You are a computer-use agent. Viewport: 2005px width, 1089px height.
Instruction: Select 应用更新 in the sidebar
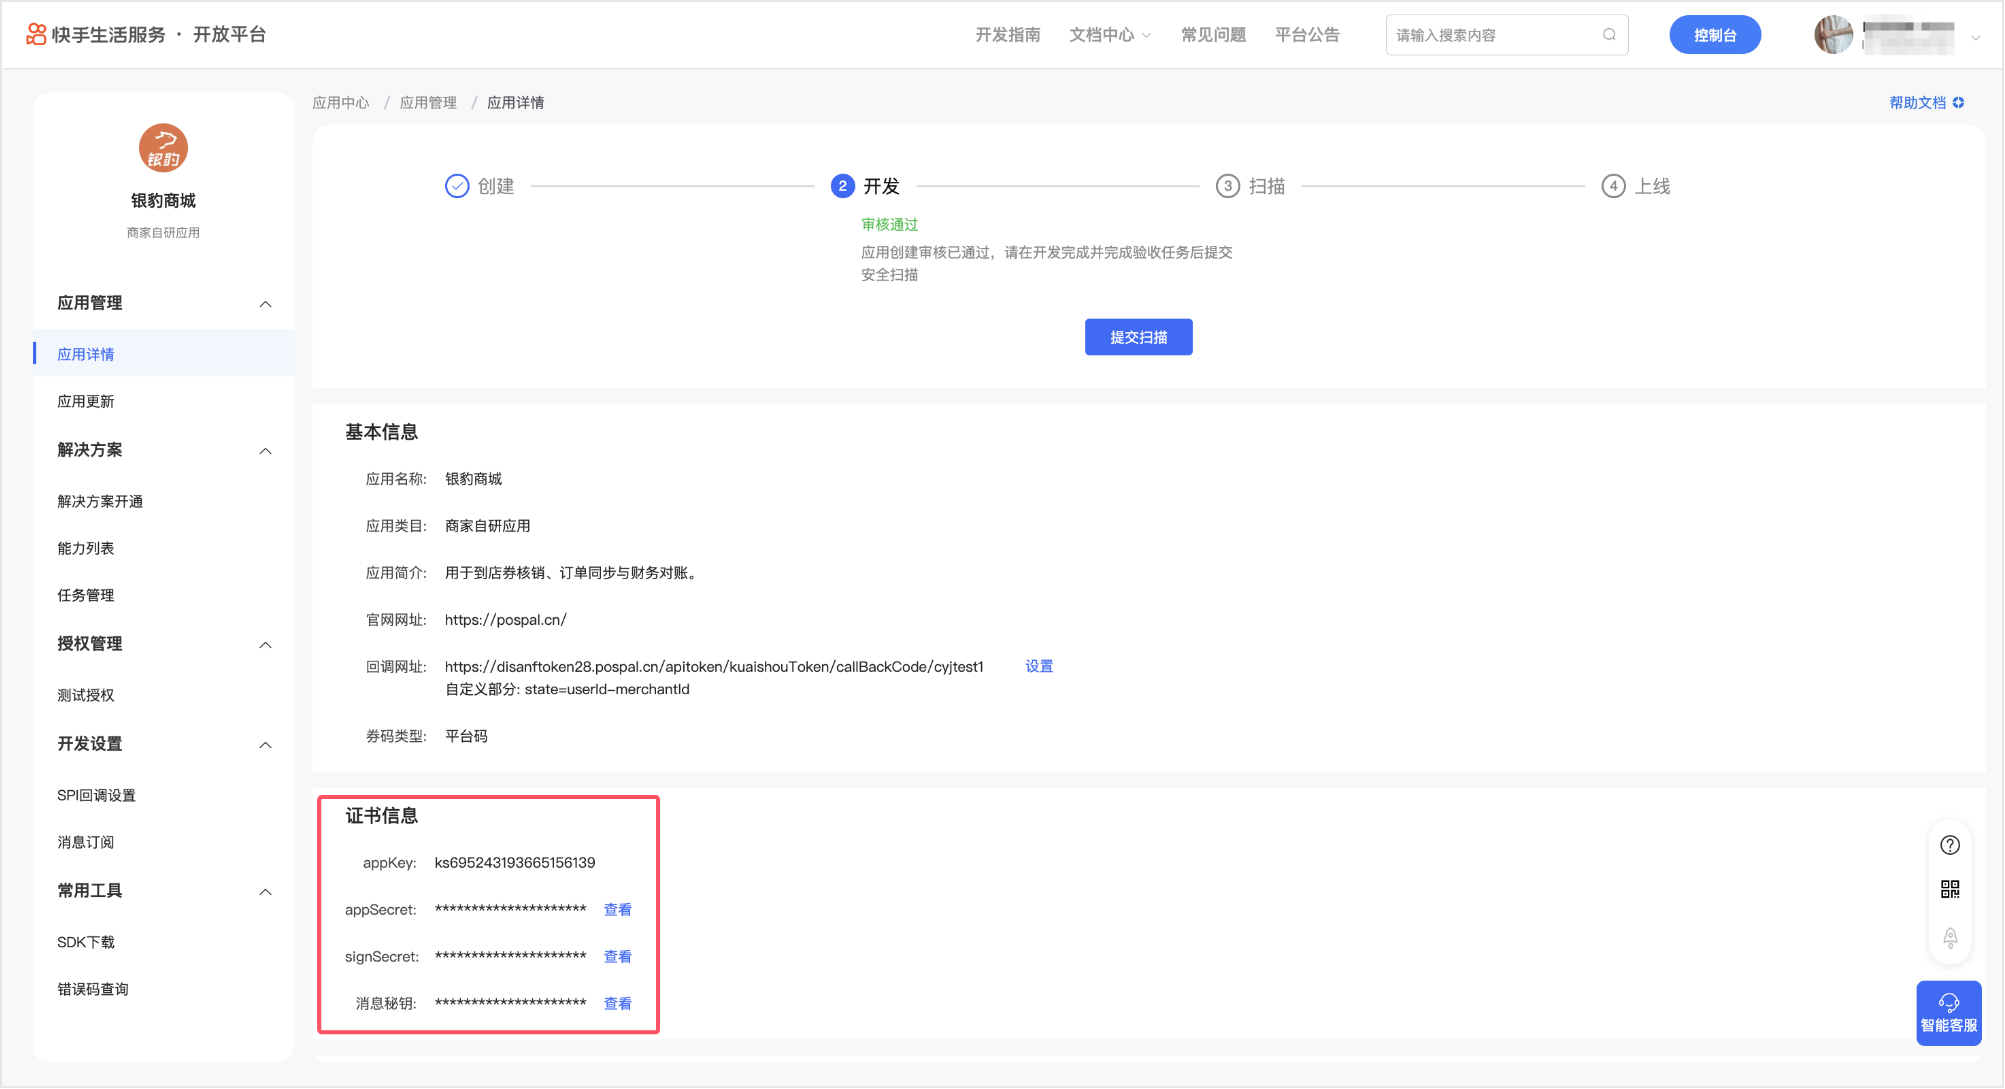pyautogui.click(x=86, y=401)
